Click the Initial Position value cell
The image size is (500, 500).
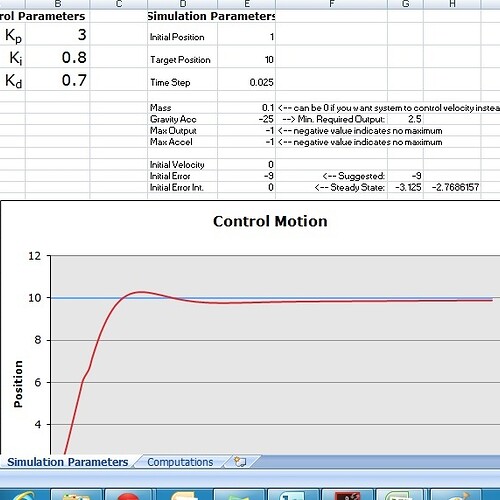(247, 36)
